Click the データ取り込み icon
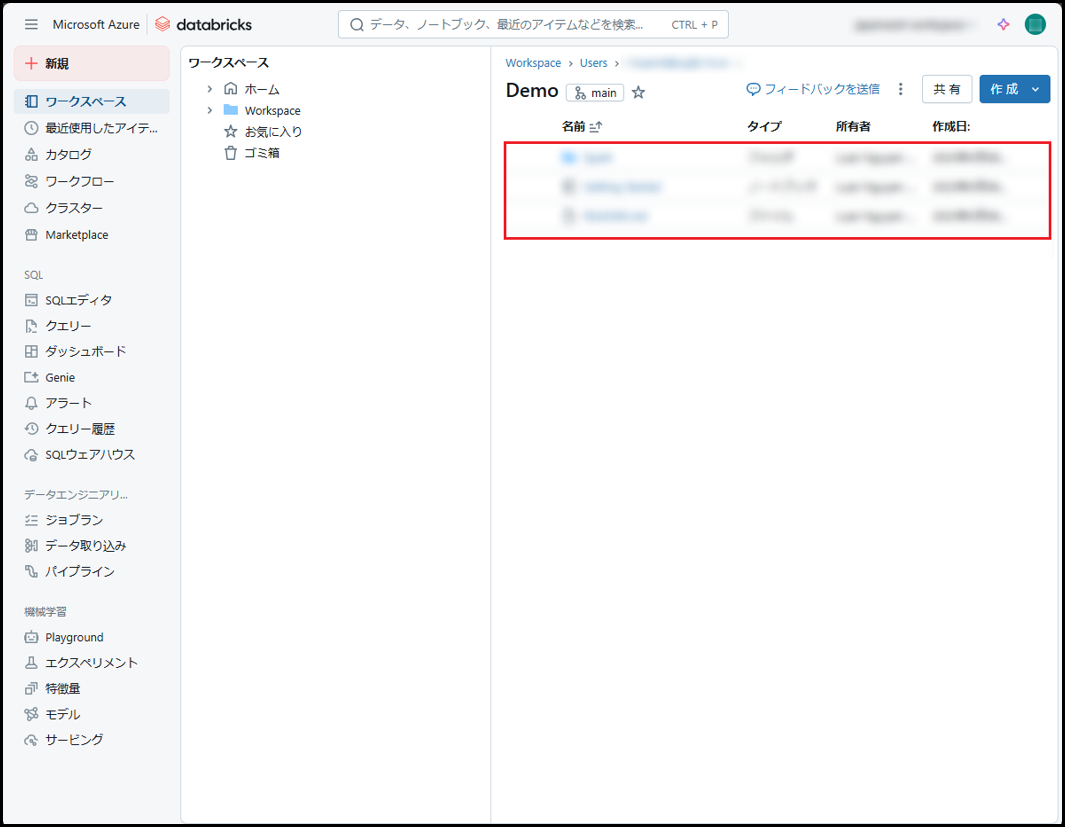 click(x=31, y=545)
